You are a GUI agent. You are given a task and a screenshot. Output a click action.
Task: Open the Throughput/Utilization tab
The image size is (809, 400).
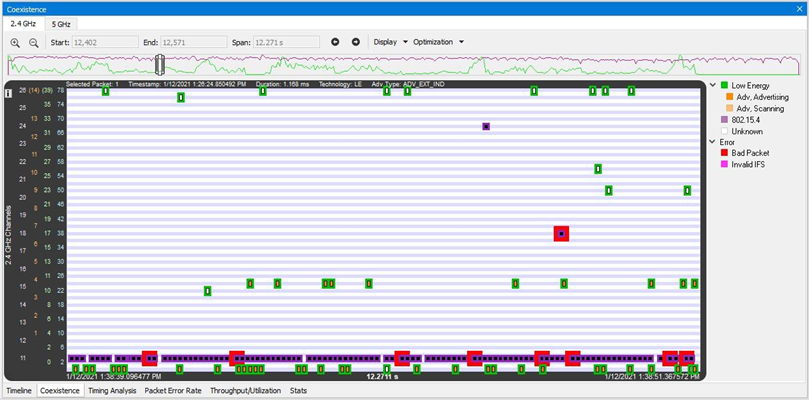[x=246, y=391]
